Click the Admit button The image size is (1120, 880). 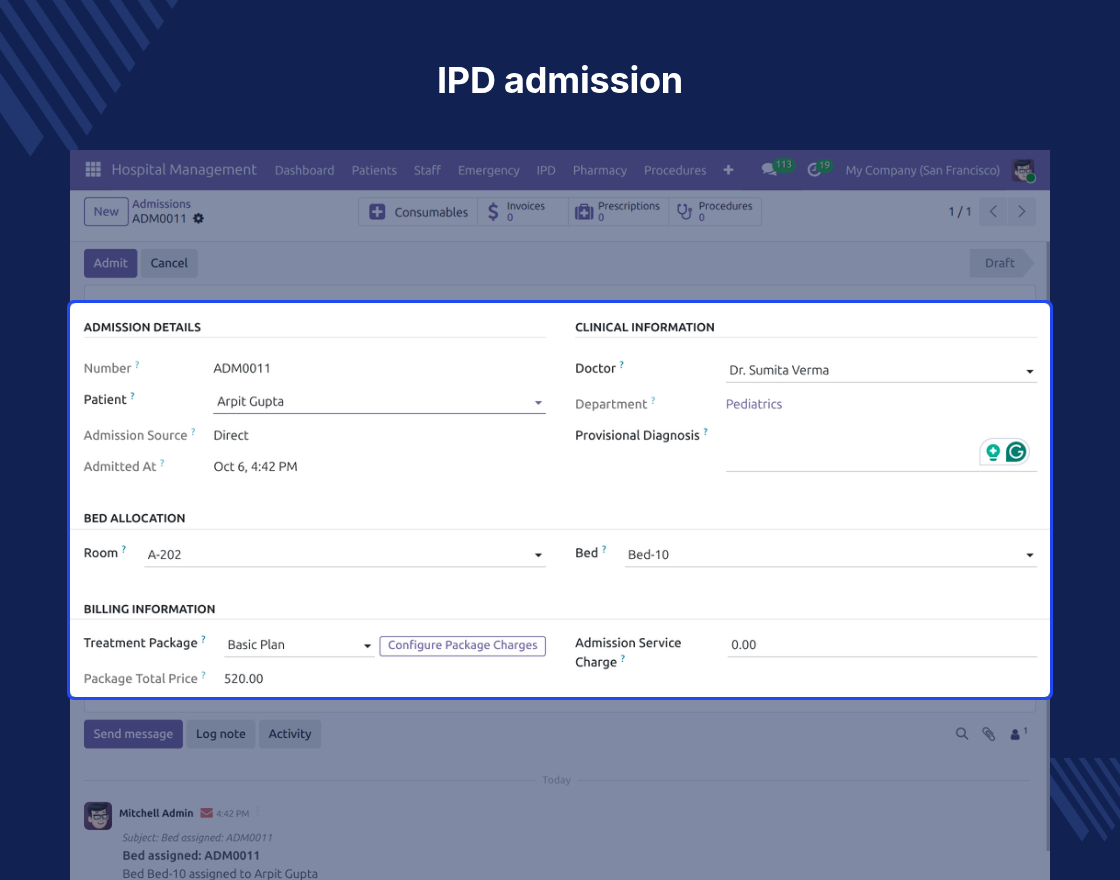pyautogui.click(x=111, y=263)
